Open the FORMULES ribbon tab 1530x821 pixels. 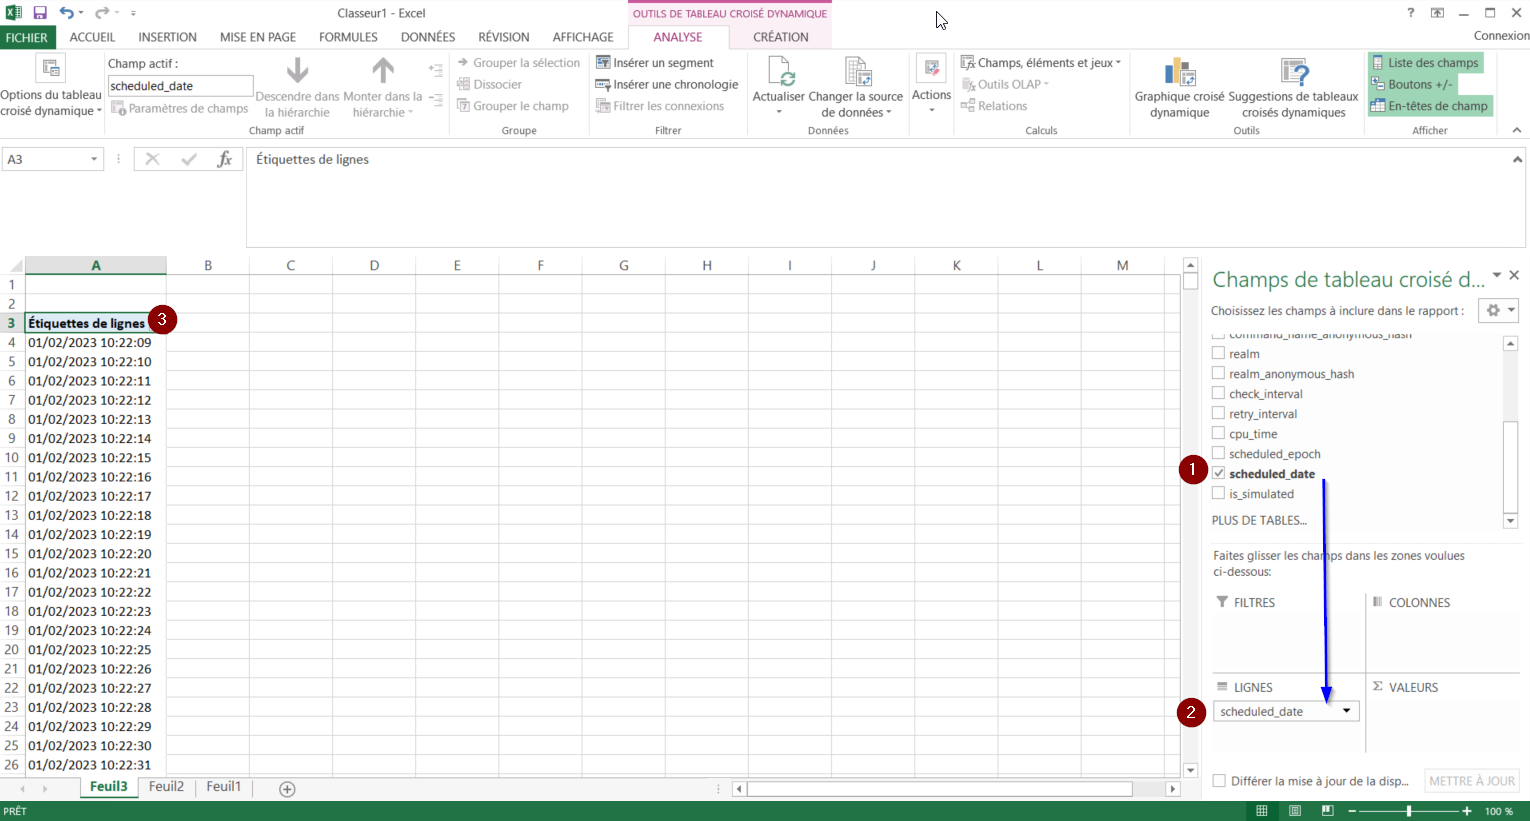[348, 37]
